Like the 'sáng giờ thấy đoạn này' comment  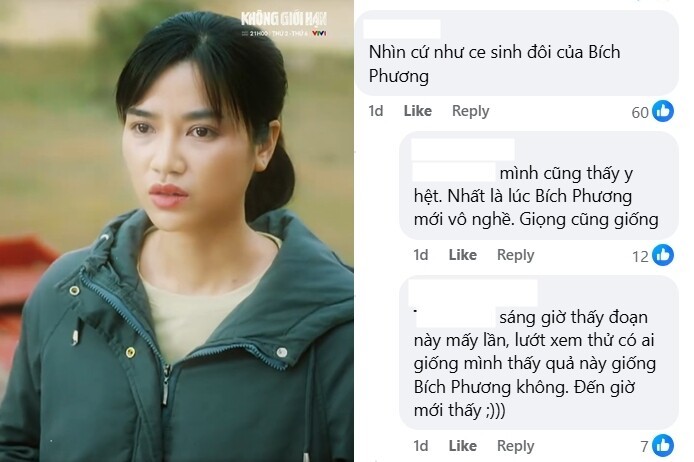click(x=463, y=446)
